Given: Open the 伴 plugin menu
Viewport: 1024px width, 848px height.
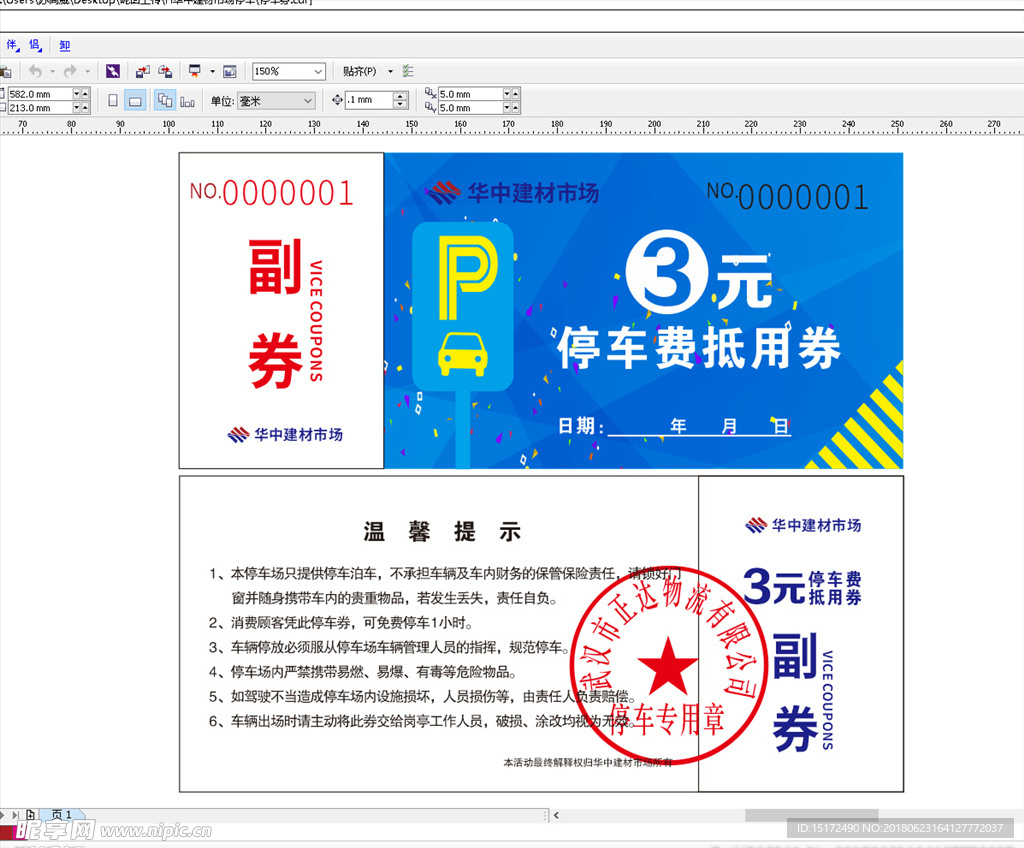Looking at the screenshot, I should pyautogui.click(x=12, y=45).
